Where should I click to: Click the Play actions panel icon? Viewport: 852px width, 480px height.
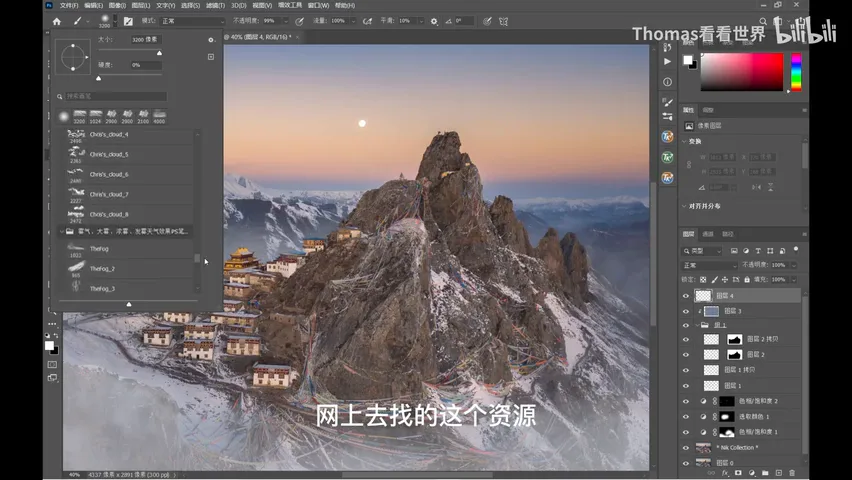coord(667,61)
